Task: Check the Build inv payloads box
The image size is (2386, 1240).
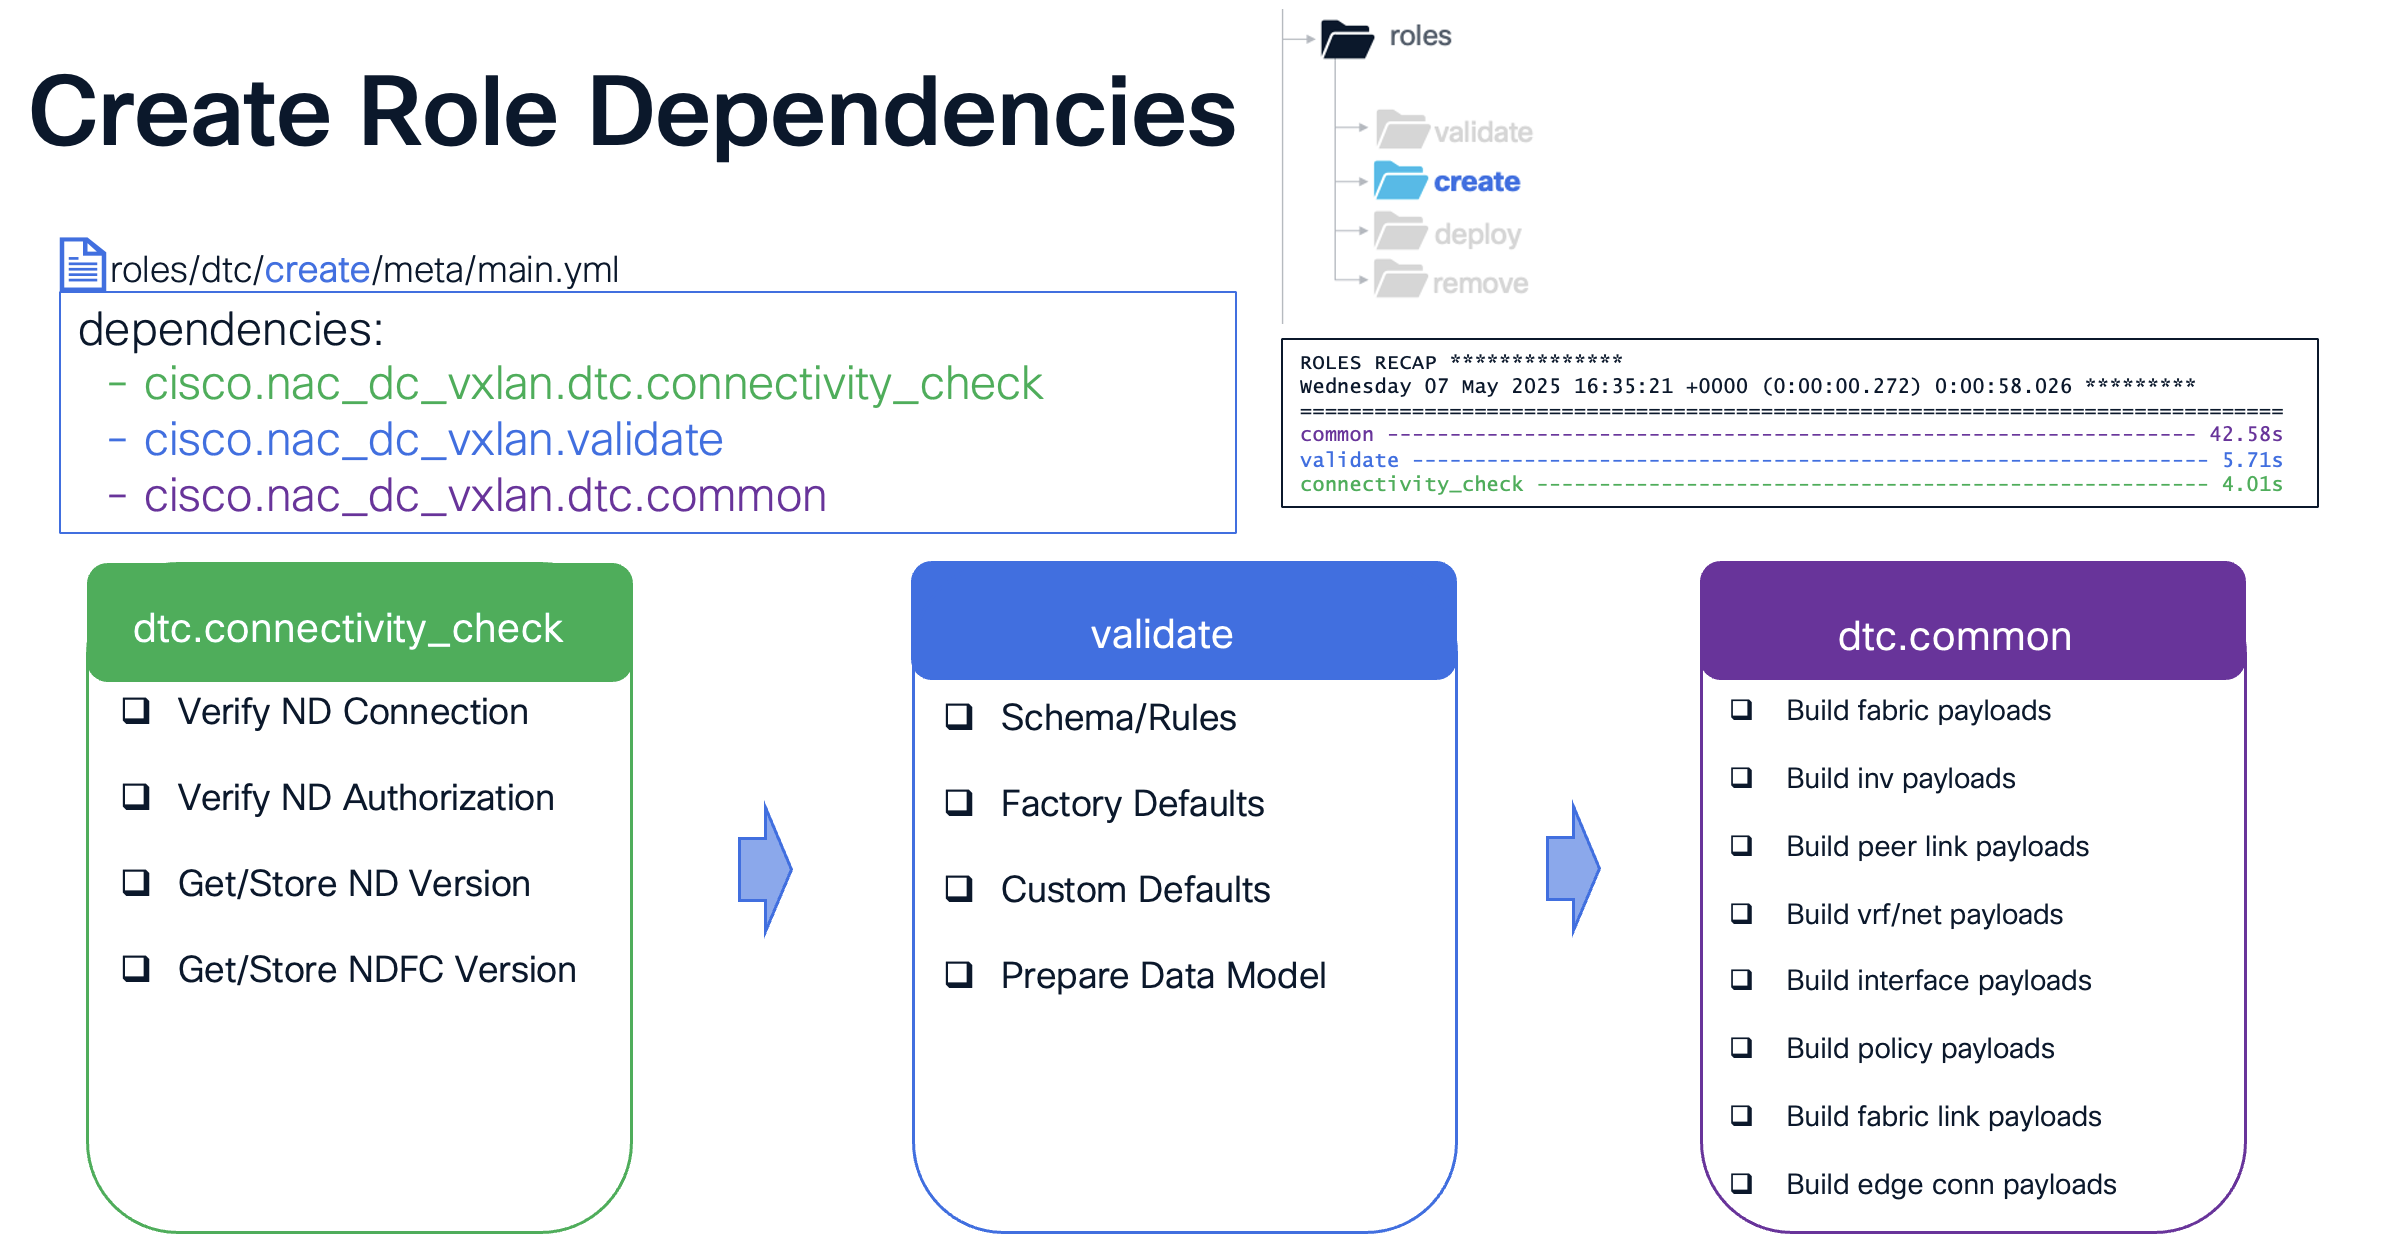Action: point(1741,778)
